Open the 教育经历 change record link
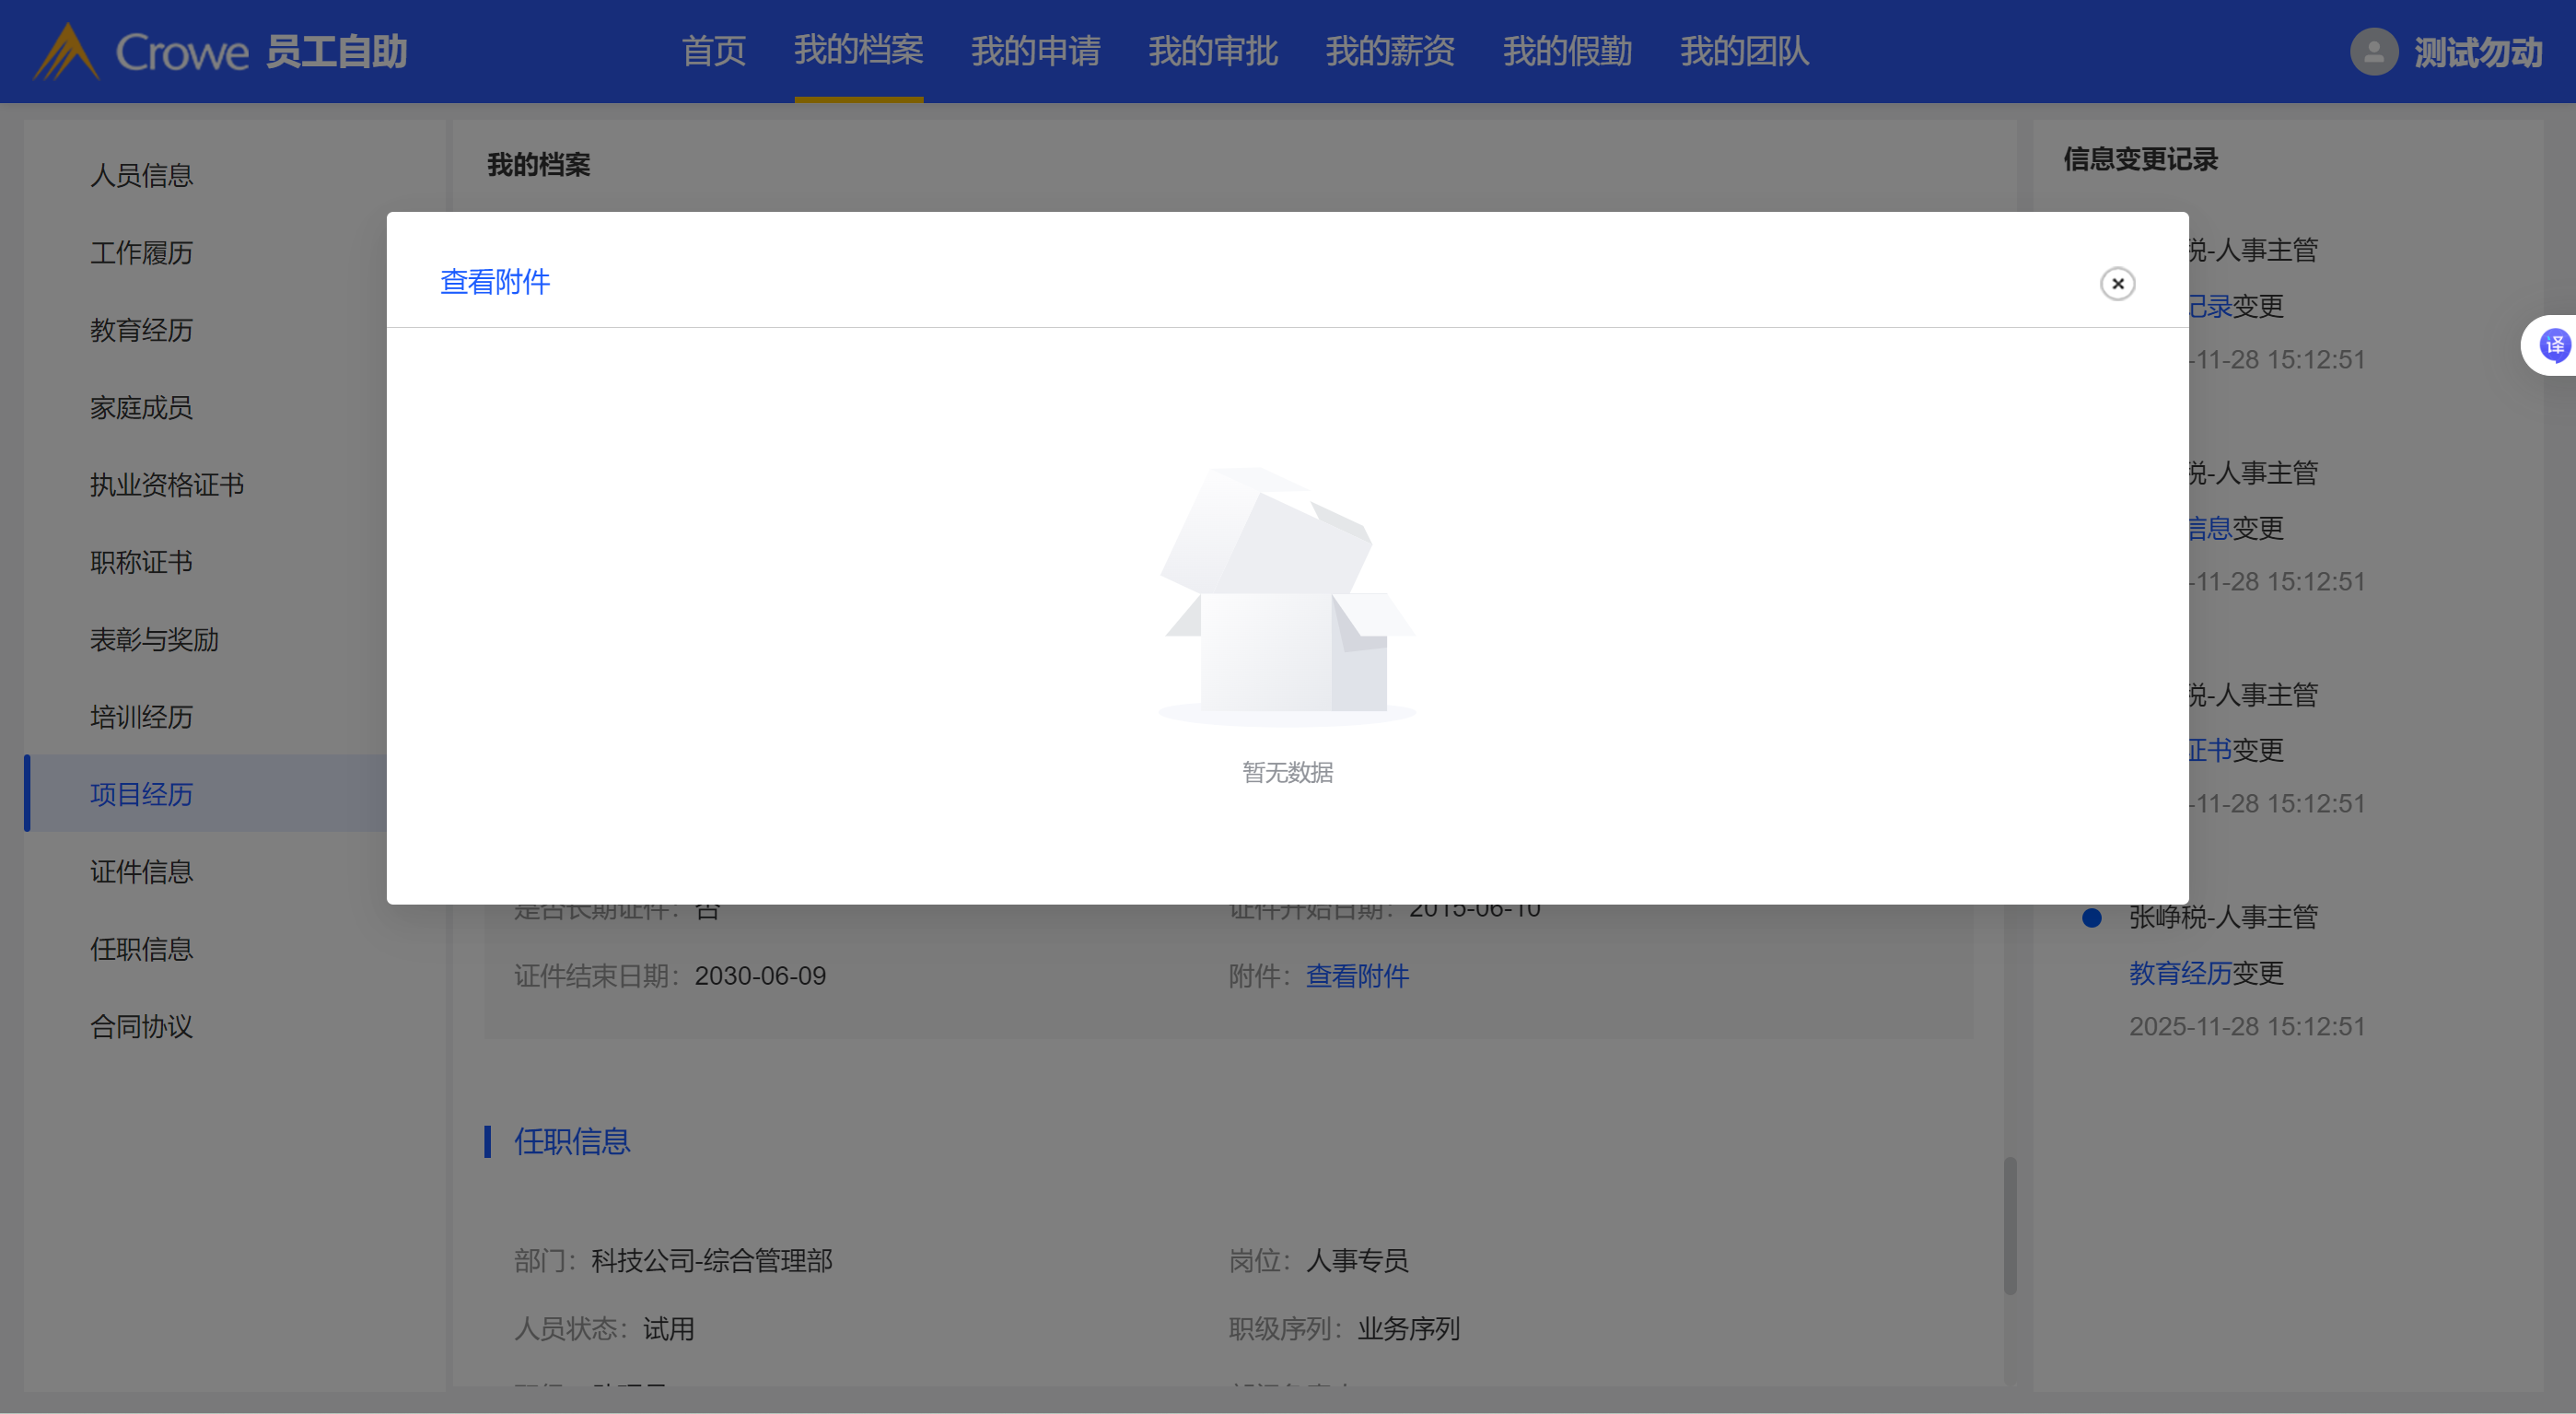 point(2180,973)
